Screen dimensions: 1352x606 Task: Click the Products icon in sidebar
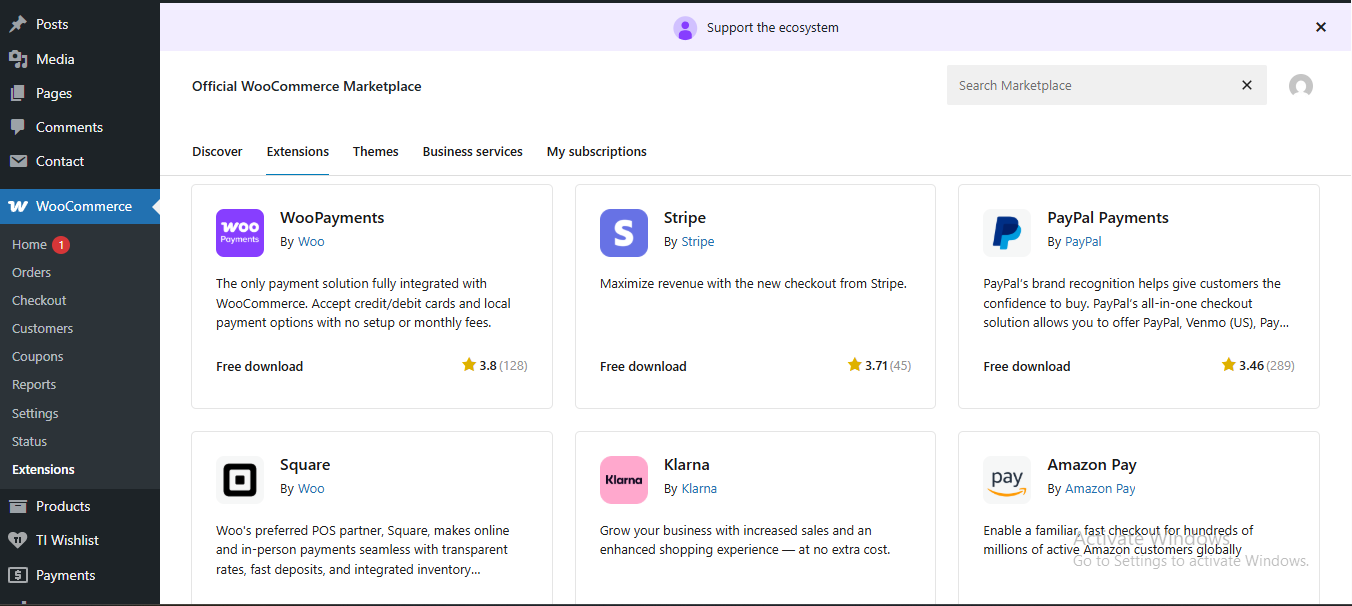(18, 506)
